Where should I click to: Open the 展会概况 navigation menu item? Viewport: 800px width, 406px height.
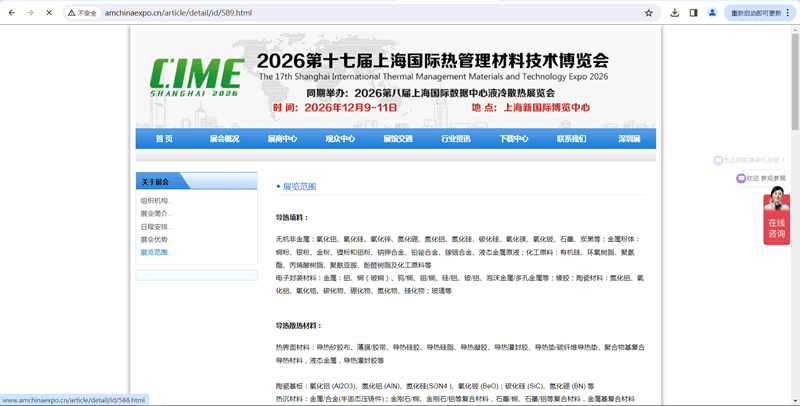[x=224, y=139]
